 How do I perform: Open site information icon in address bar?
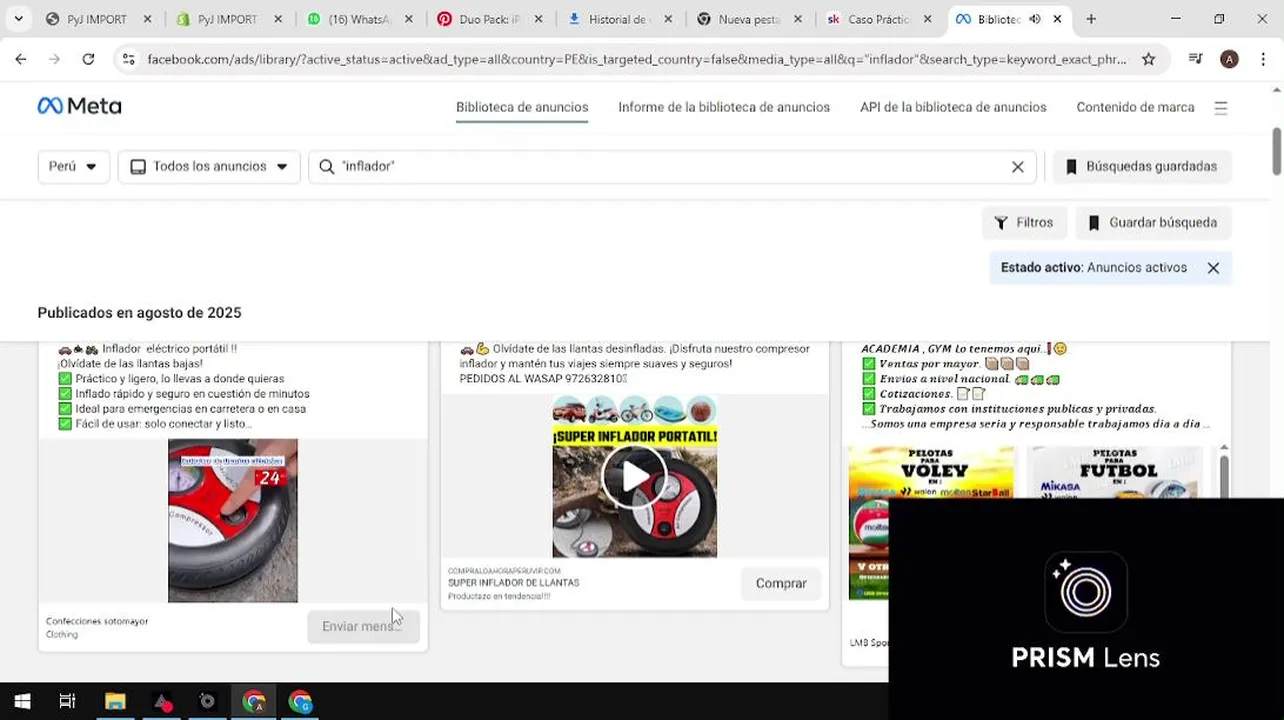[x=128, y=59]
